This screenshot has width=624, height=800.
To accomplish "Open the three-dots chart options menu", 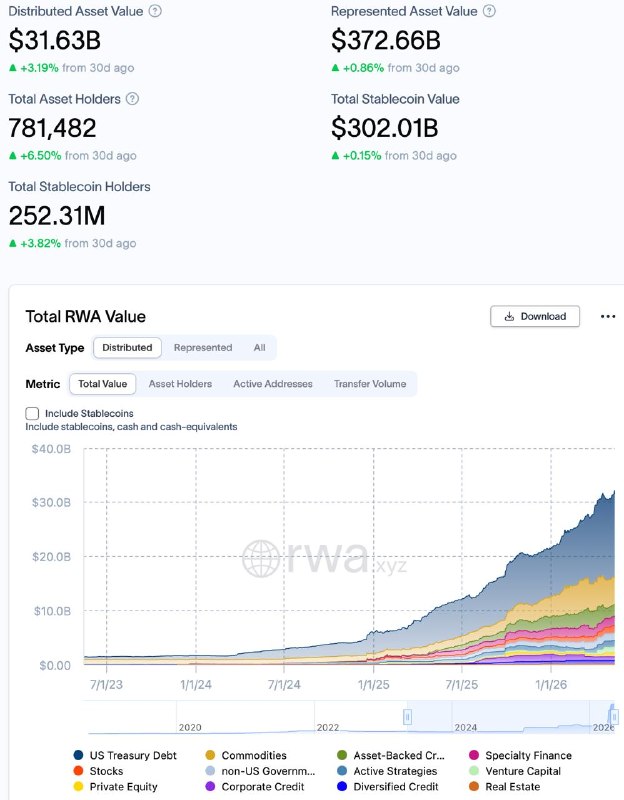I will (608, 316).
